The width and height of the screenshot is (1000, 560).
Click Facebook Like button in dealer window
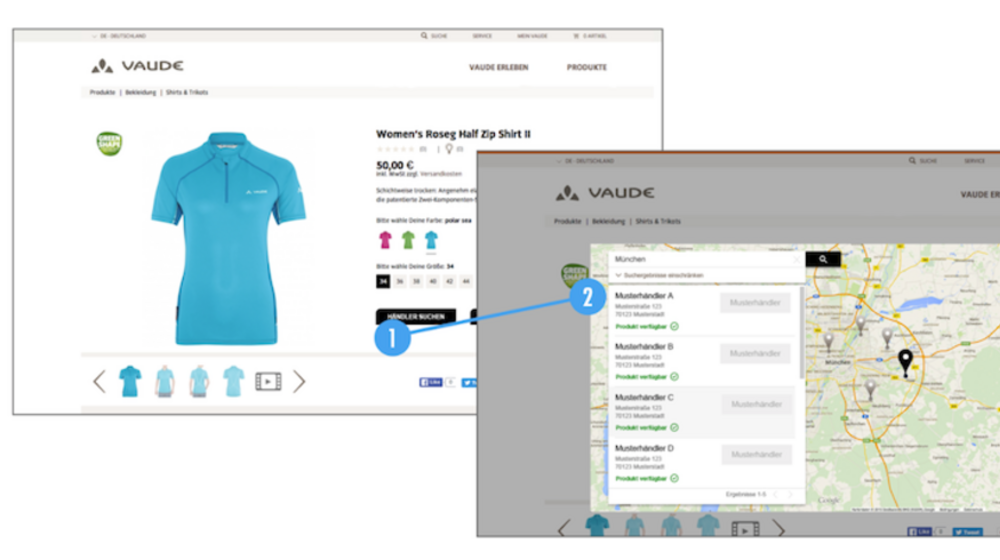[920, 531]
